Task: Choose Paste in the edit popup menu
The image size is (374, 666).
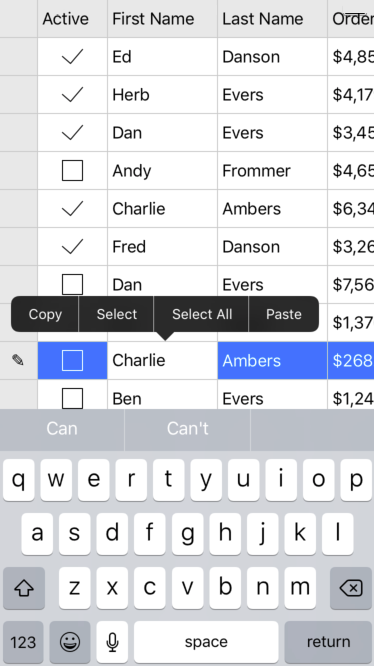Action: pos(284,314)
